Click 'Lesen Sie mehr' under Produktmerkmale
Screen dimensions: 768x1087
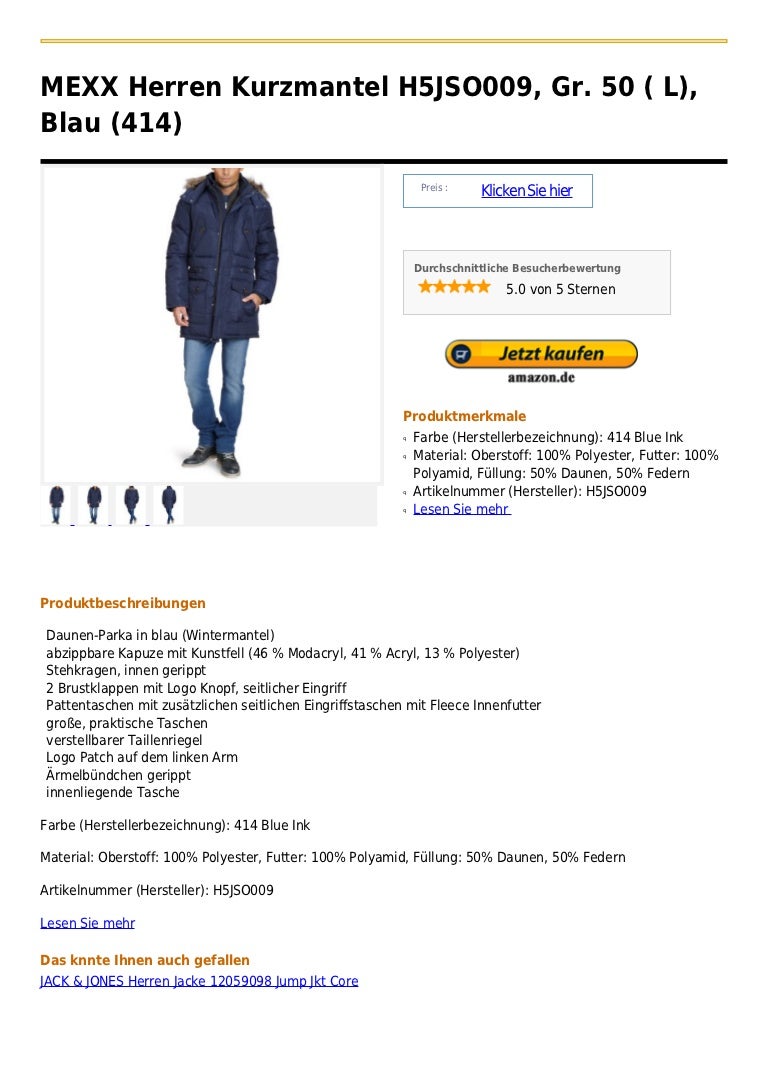pyautogui.click(x=462, y=509)
